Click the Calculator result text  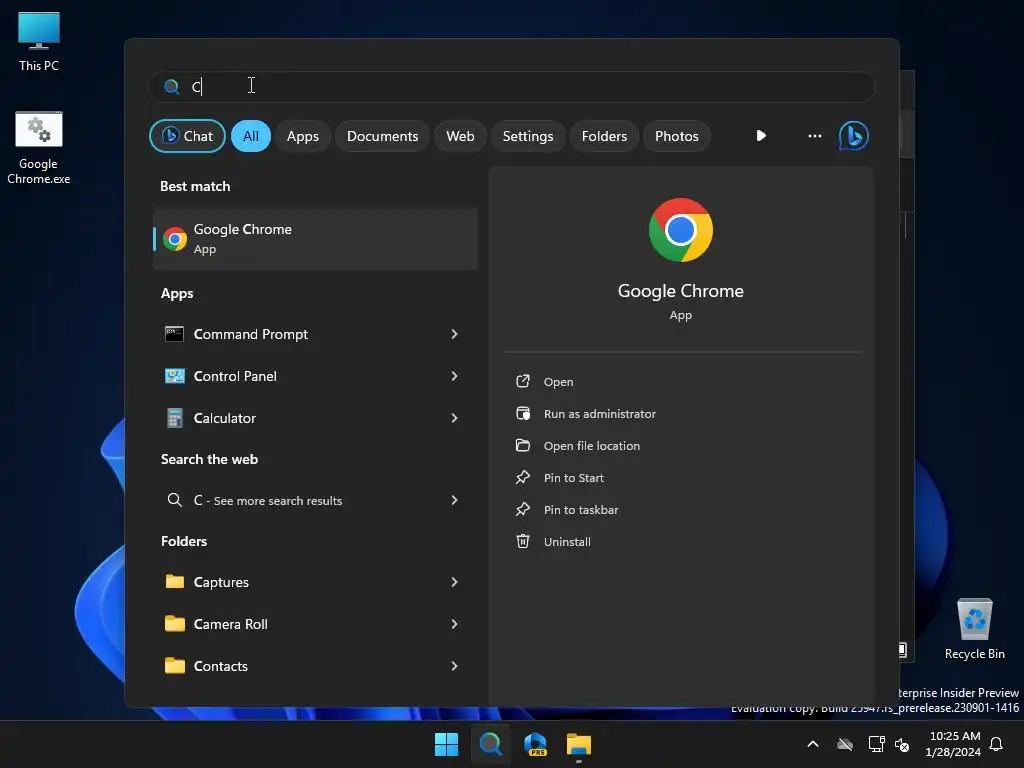pyautogui.click(x=225, y=418)
